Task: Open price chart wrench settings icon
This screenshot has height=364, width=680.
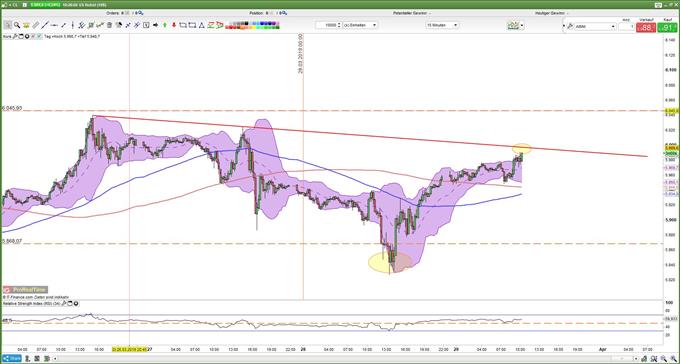Action: pyautogui.click(x=15, y=36)
